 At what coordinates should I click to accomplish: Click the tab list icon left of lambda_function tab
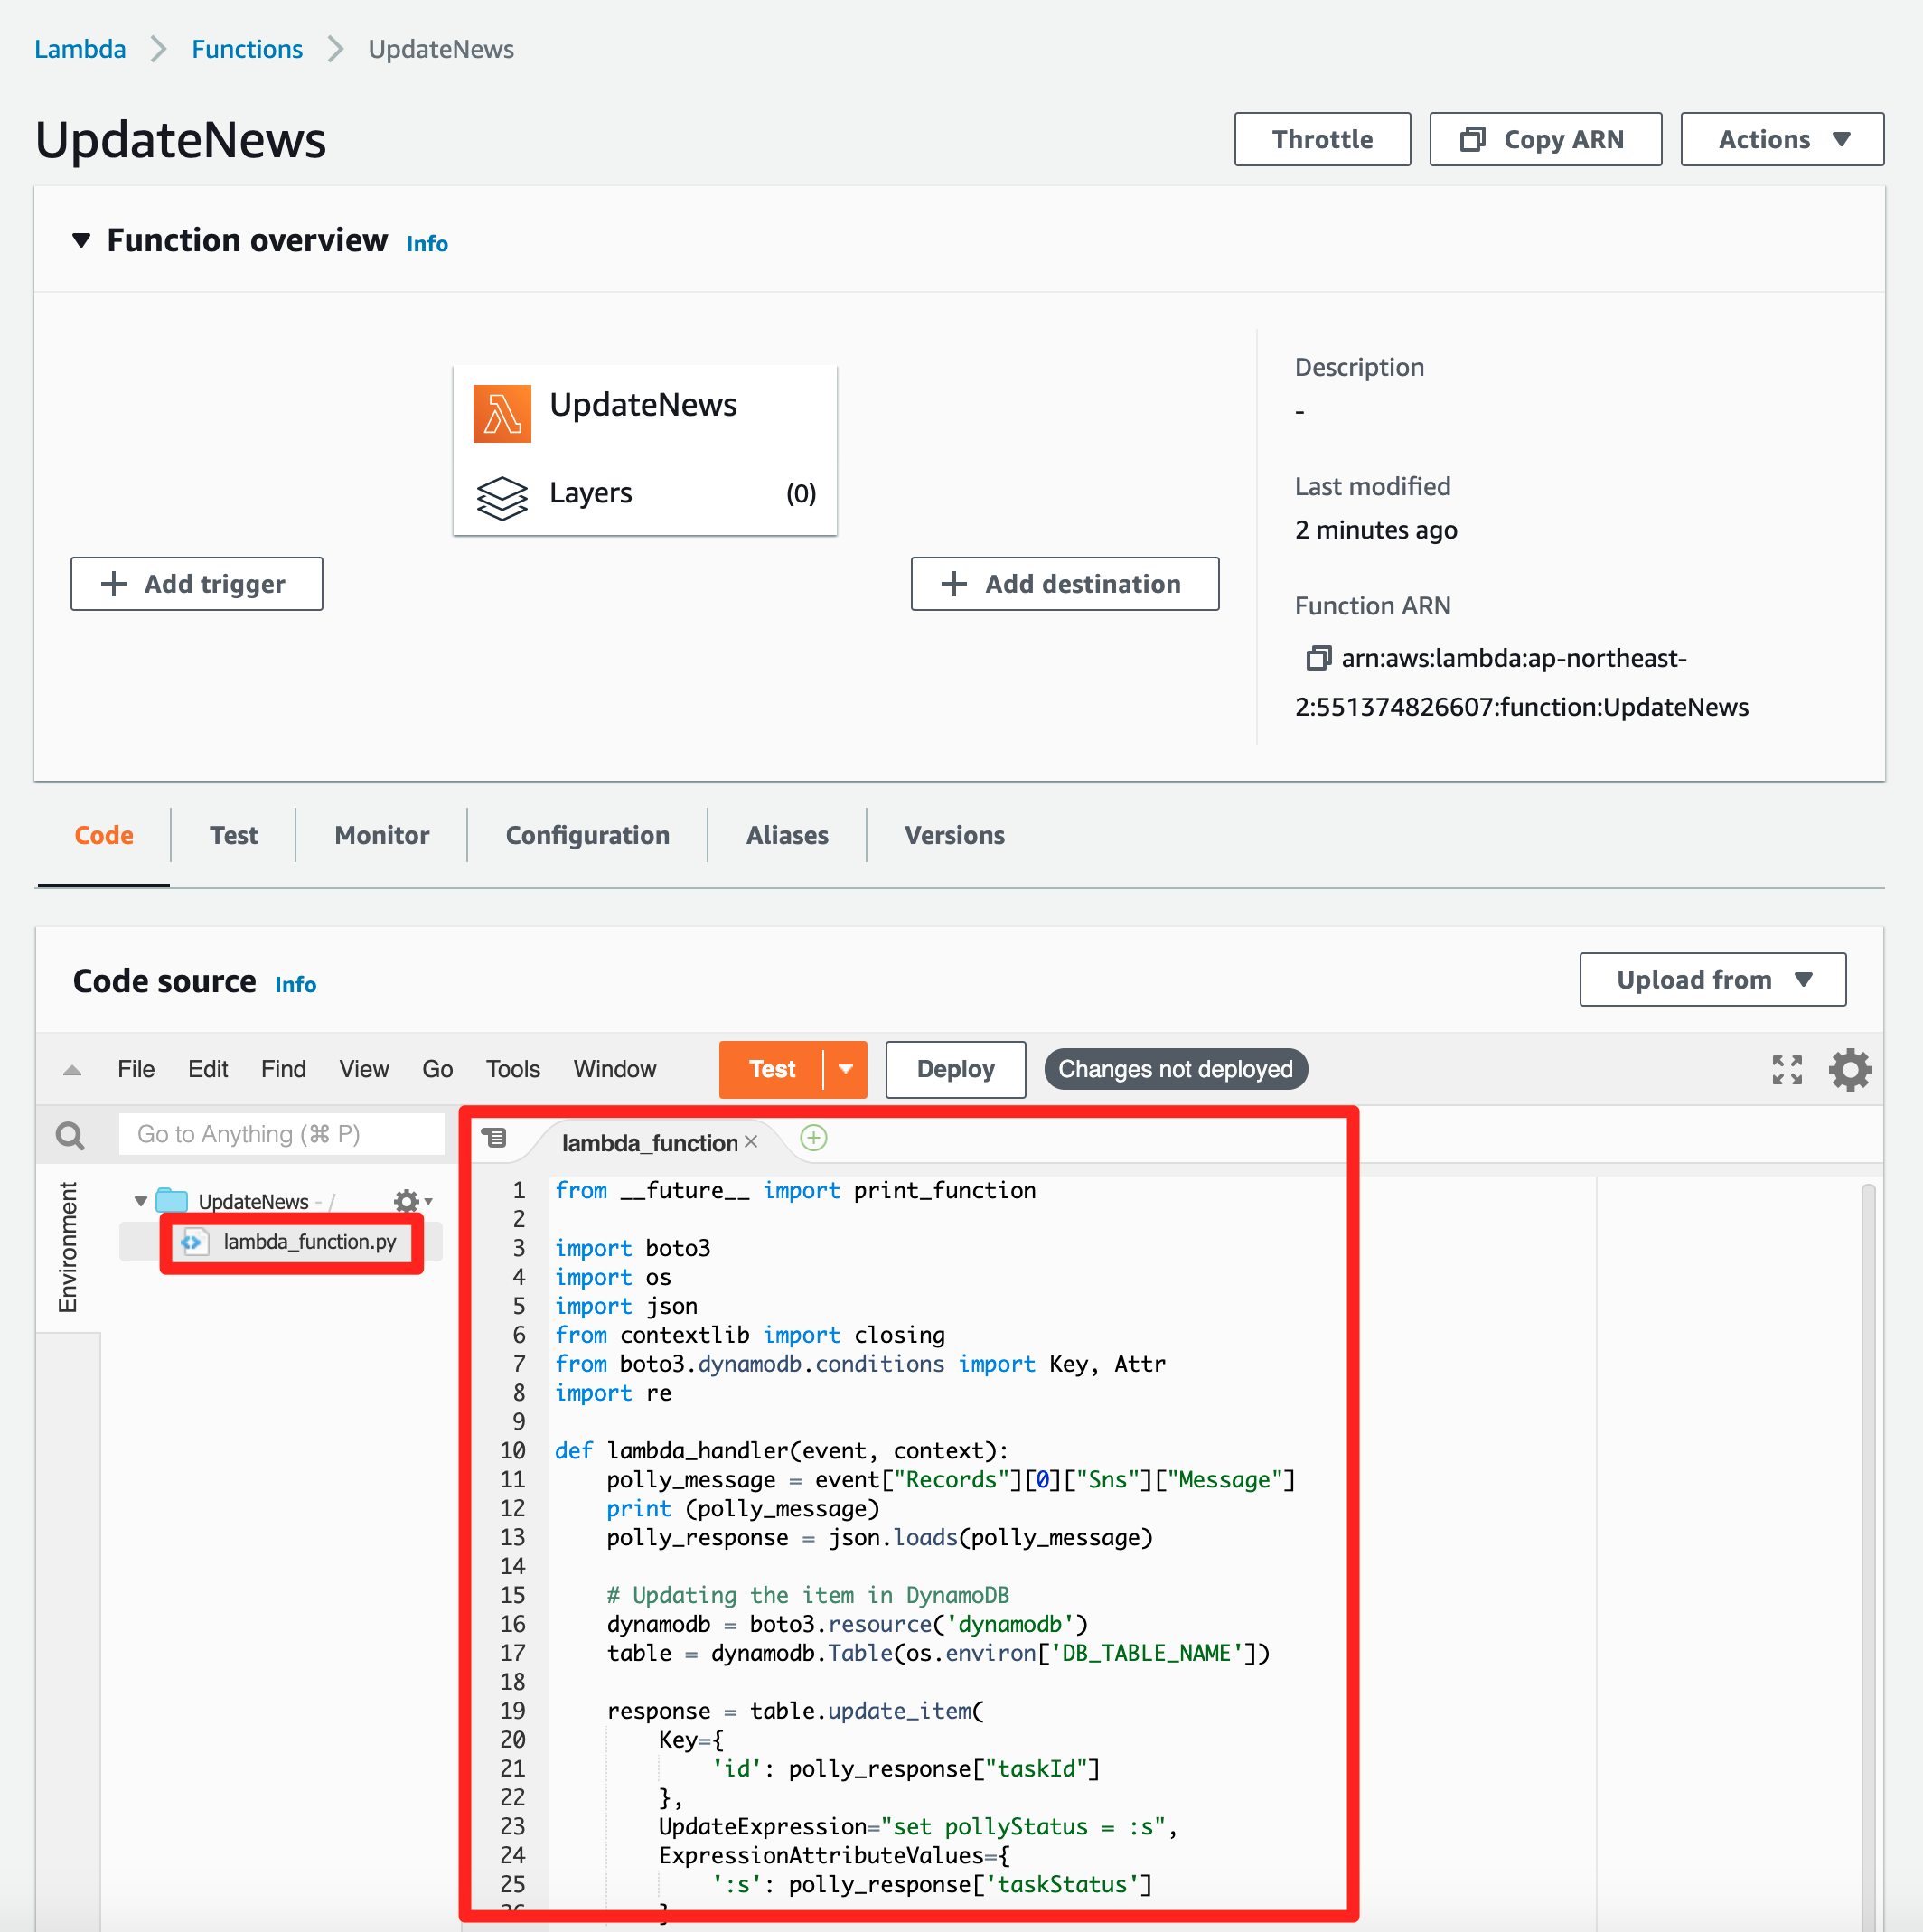[494, 1137]
